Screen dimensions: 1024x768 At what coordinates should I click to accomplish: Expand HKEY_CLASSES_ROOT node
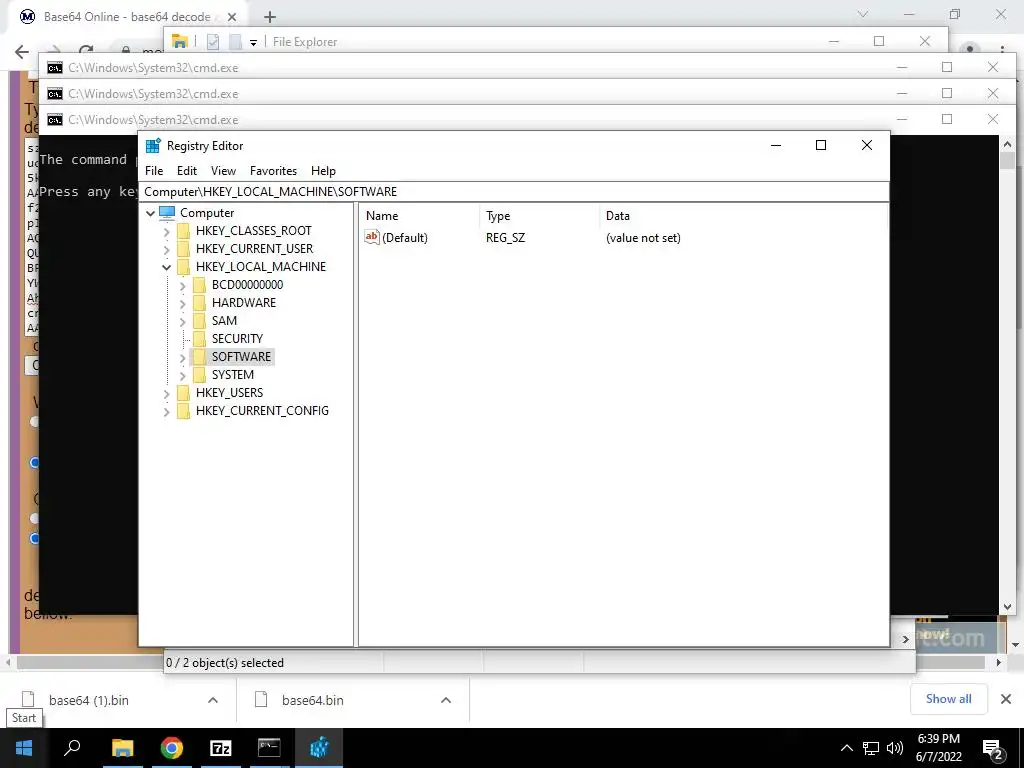coord(167,231)
